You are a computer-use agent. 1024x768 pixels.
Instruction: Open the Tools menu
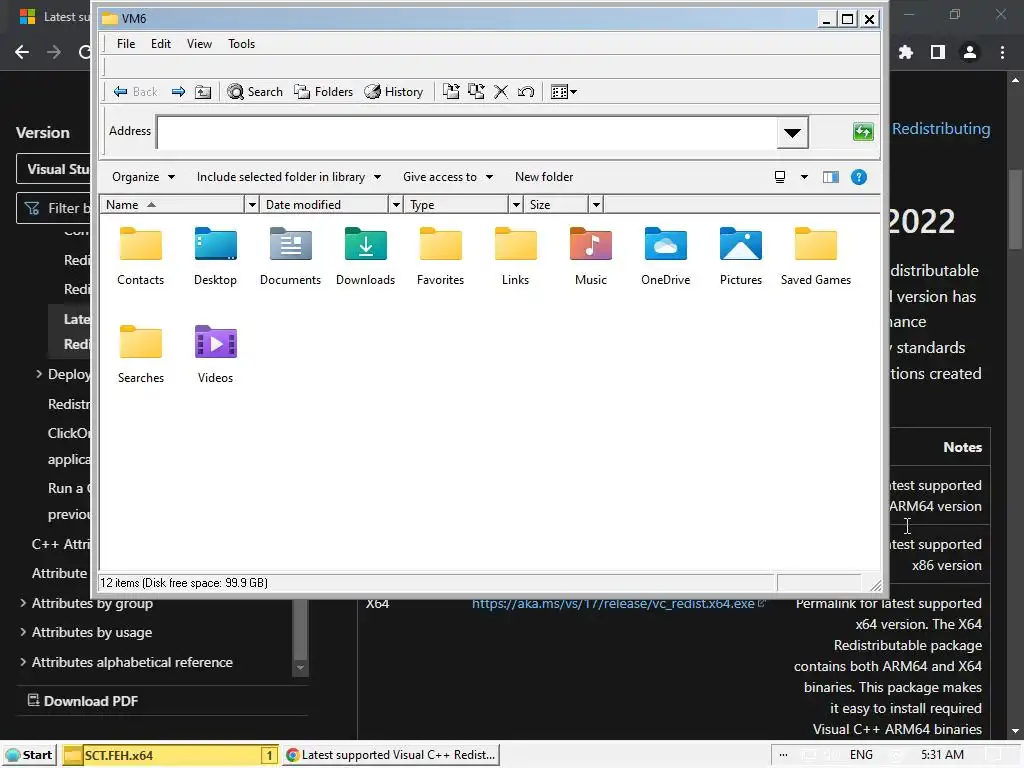(241, 44)
